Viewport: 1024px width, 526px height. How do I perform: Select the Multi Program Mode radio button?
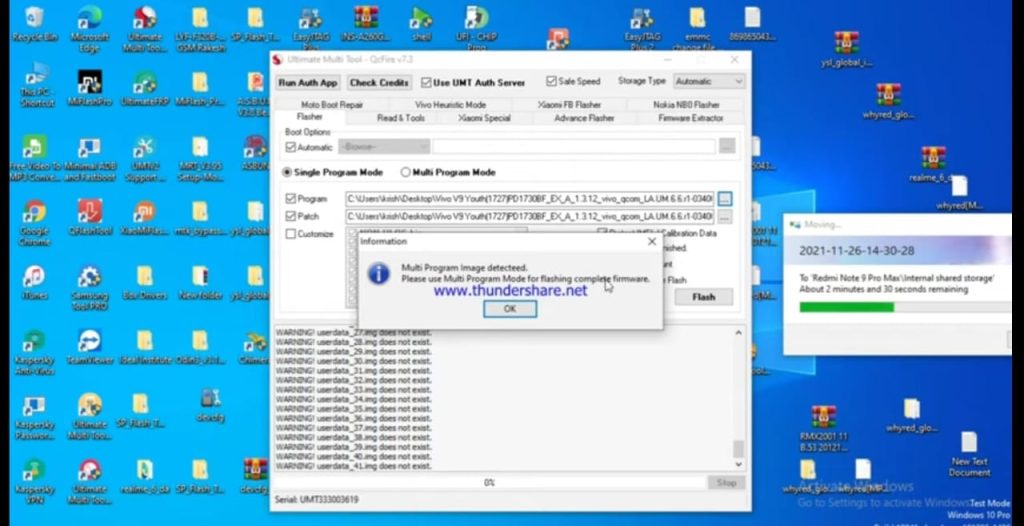click(x=406, y=172)
